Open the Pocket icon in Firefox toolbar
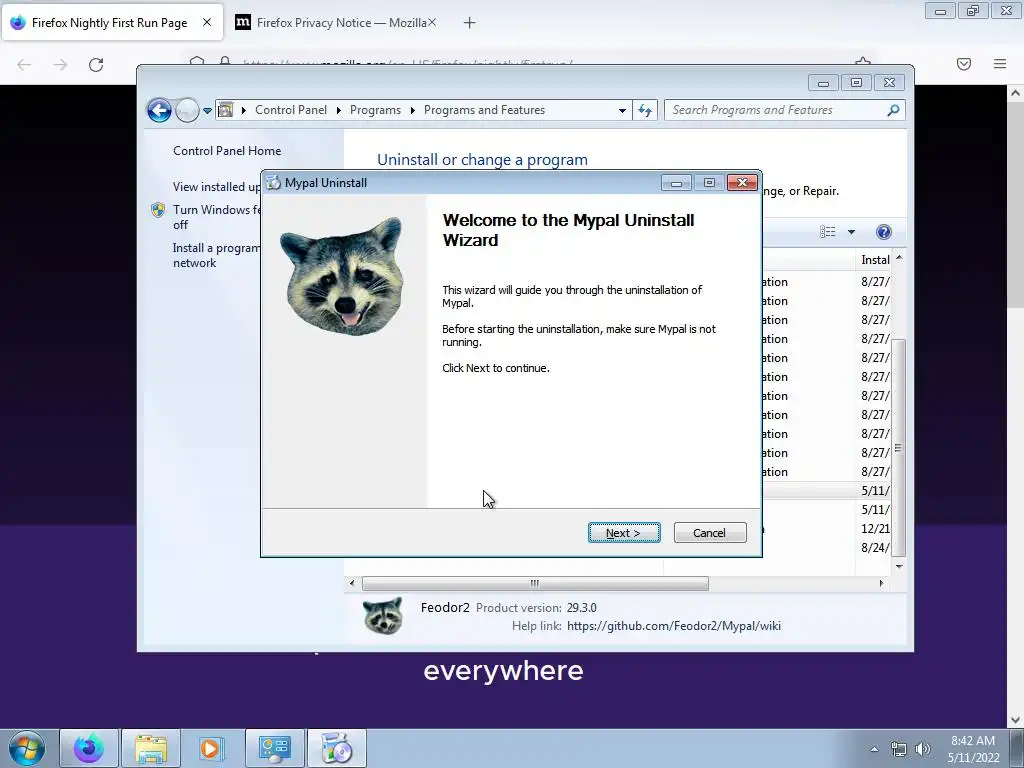Viewport: 1024px width, 768px height. pyautogui.click(x=963, y=64)
